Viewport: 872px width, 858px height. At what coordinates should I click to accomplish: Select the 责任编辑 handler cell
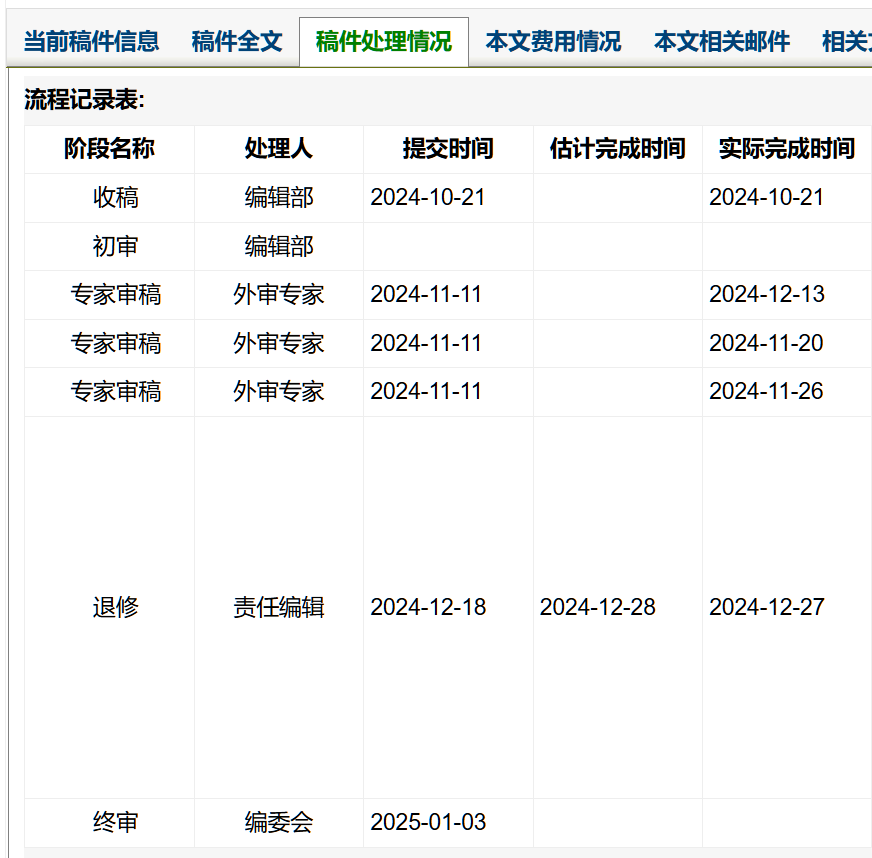pyautogui.click(x=278, y=607)
